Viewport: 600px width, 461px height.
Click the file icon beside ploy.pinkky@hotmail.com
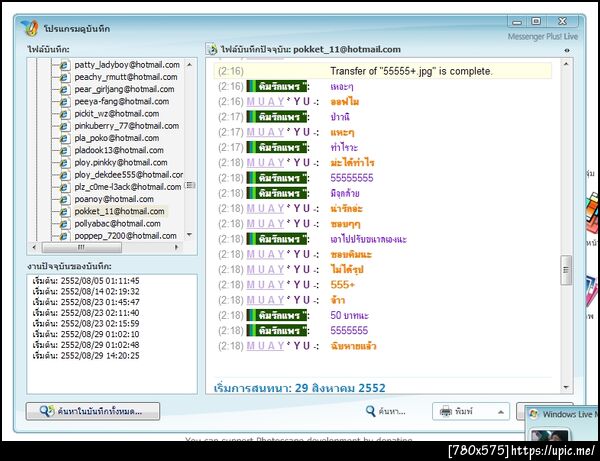[64, 163]
